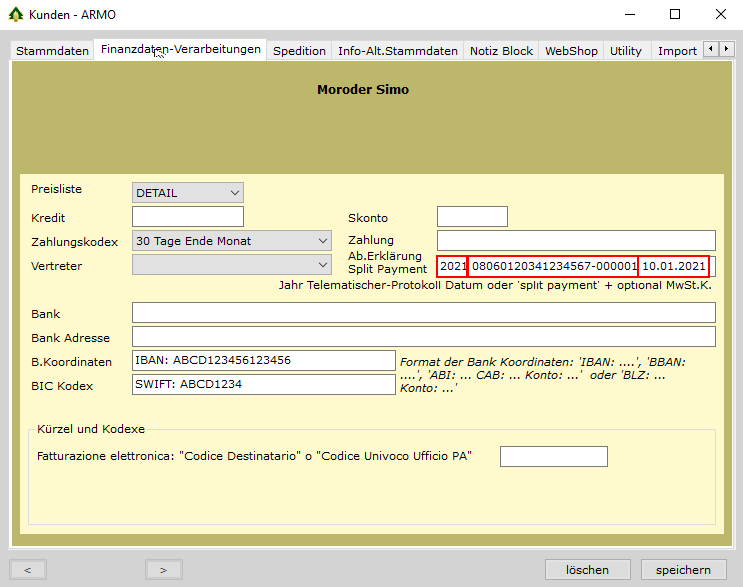Go to next customer record

[170, 570]
